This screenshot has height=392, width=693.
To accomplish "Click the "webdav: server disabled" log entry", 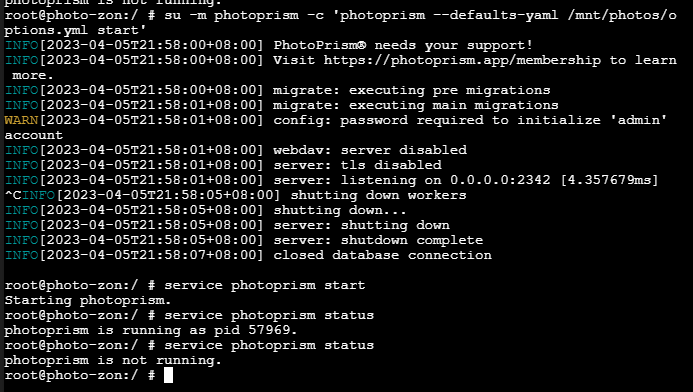I will 370,150.
